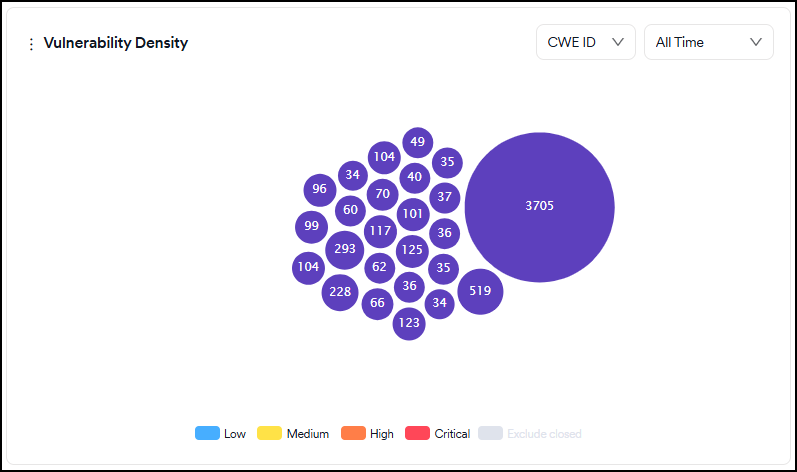Click the bubble labeled 96
The width and height of the screenshot is (797, 472).
coord(320,189)
